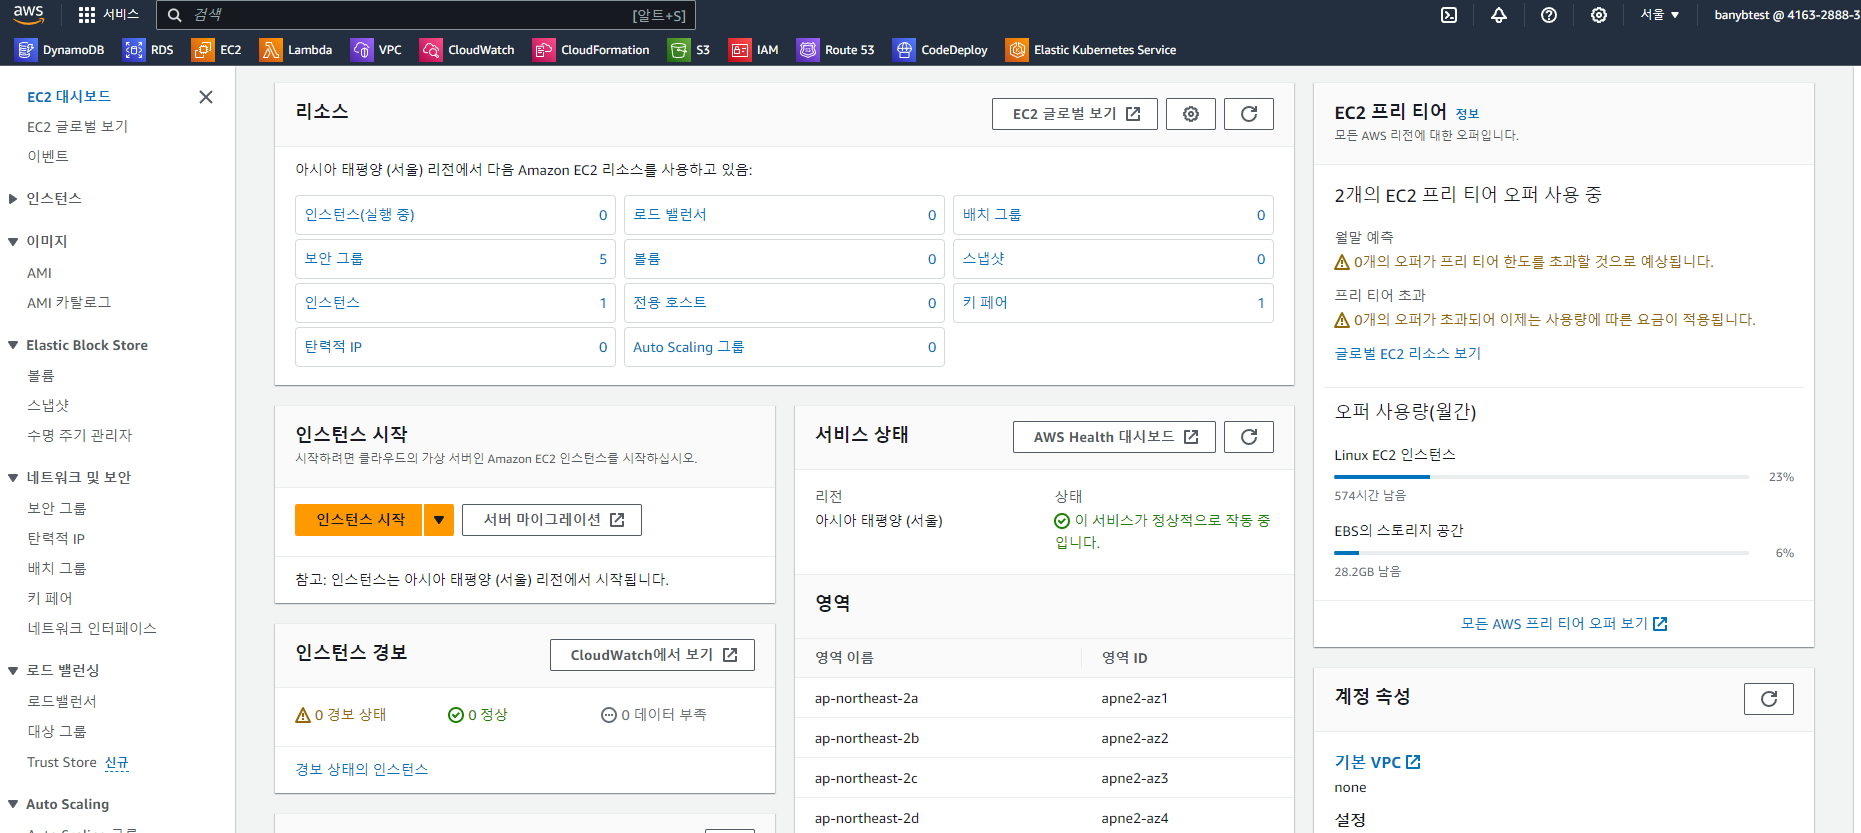The width and height of the screenshot is (1861, 833).
Task: Open the 기본 VPC link
Action: 1377,762
